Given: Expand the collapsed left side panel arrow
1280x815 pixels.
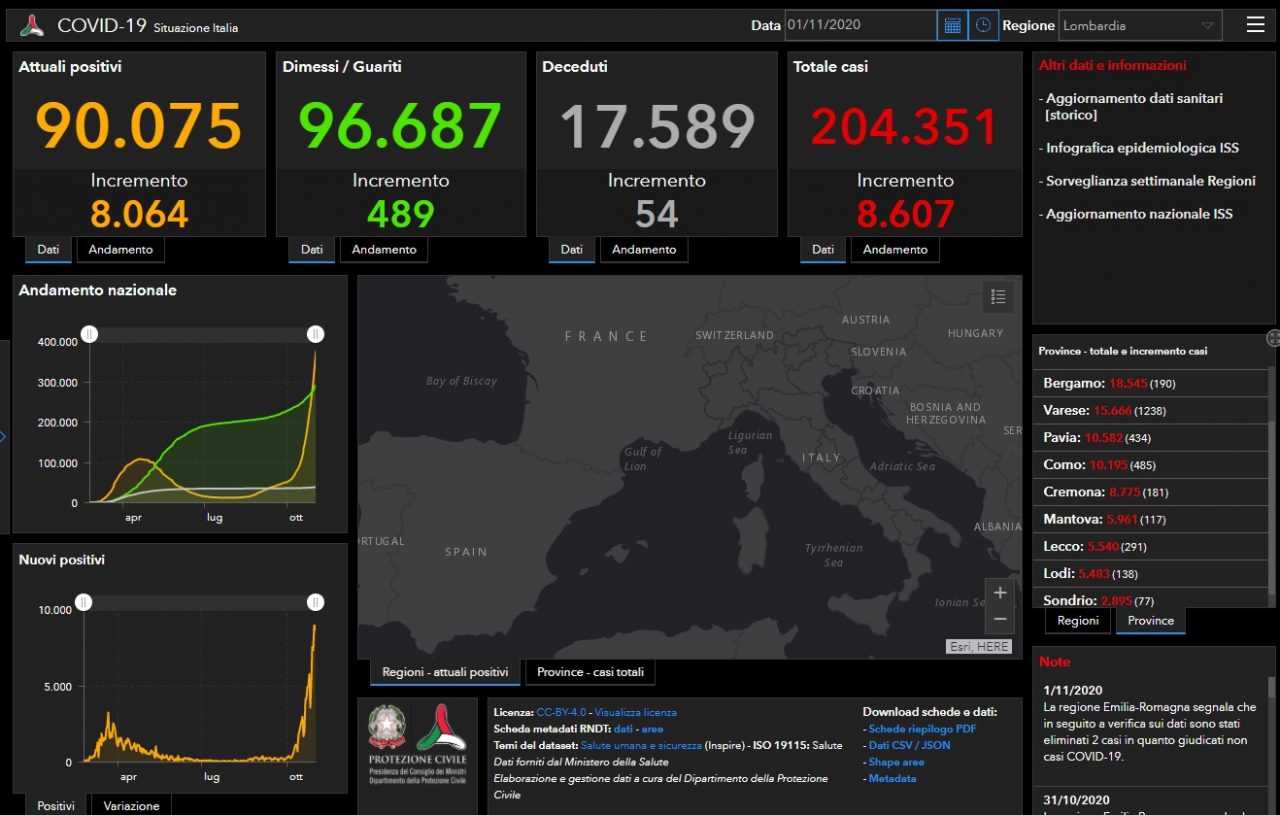Looking at the screenshot, I should coord(3,436).
